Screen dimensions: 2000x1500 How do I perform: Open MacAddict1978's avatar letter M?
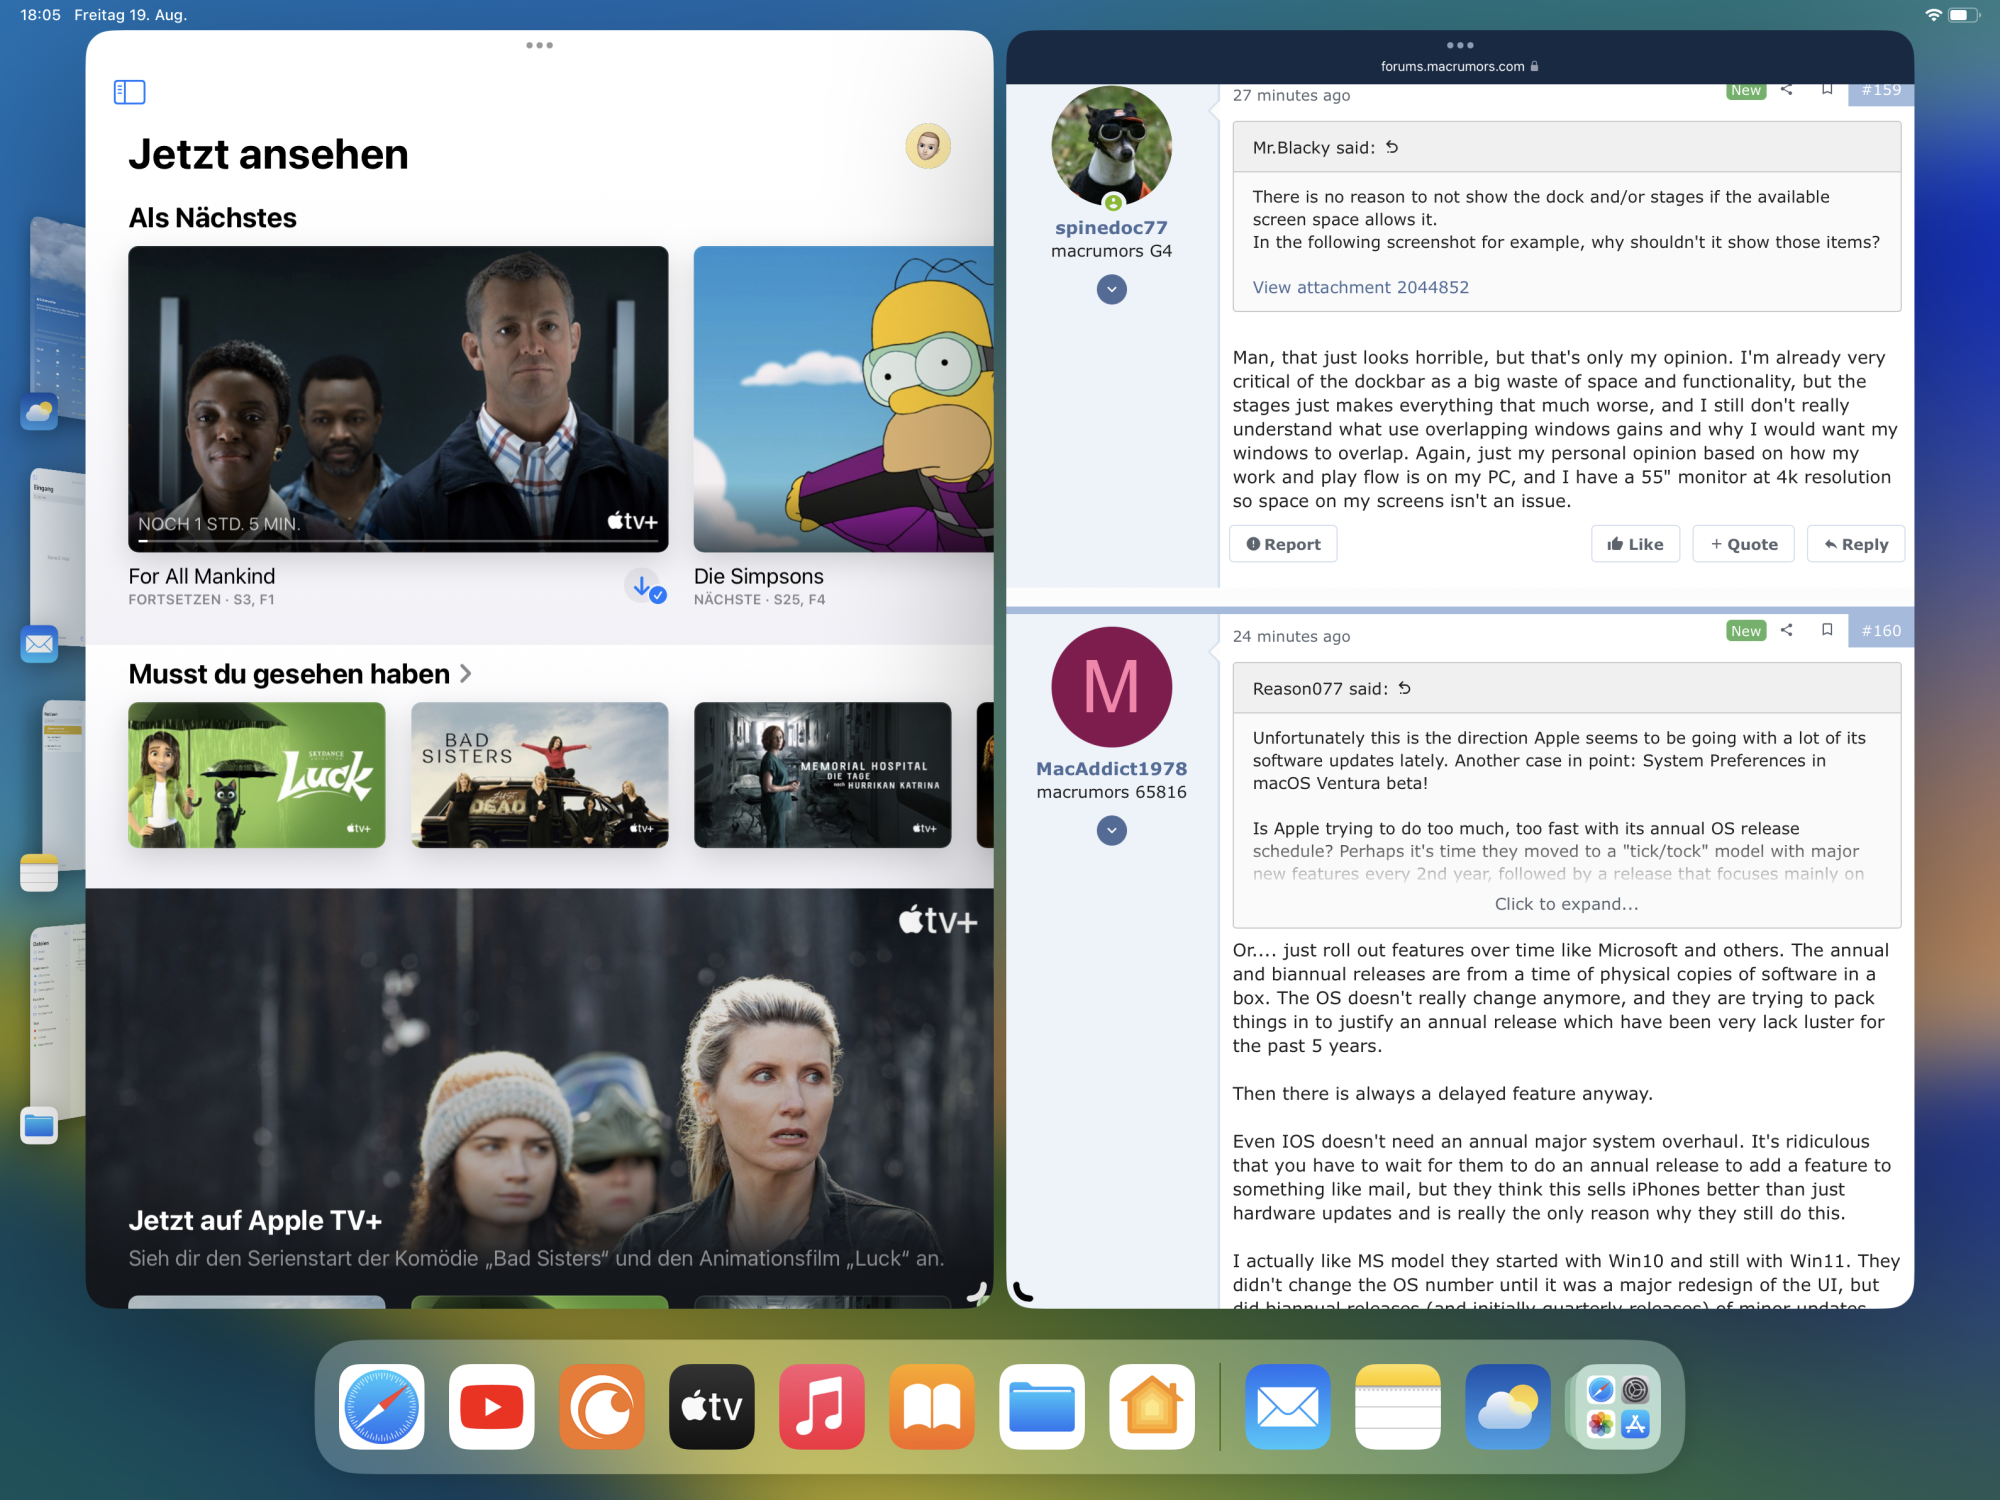coord(1111,687)
